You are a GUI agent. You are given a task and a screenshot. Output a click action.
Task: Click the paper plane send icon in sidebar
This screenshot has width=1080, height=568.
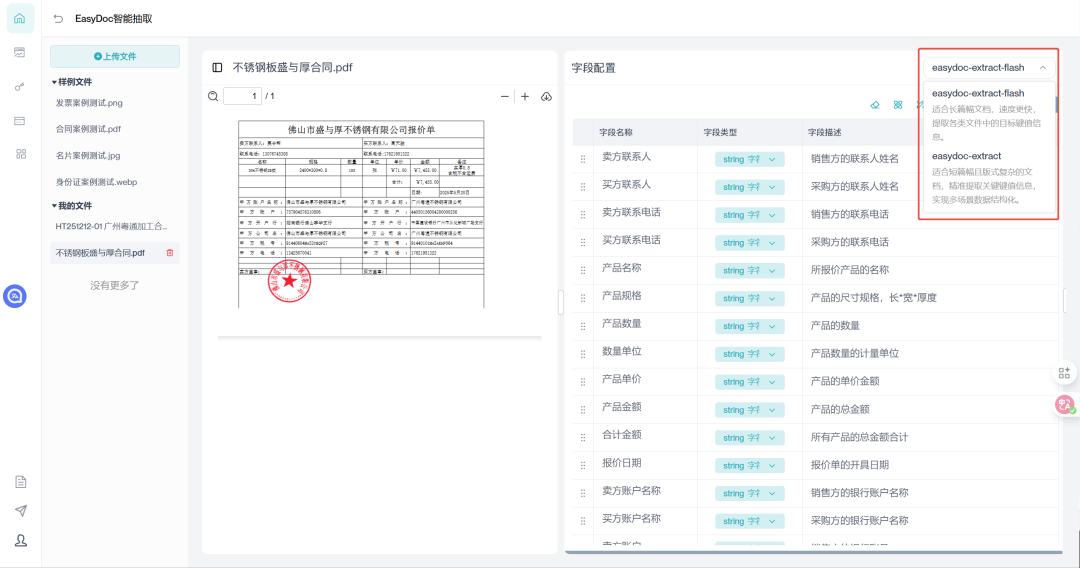[x=21, y=511]
